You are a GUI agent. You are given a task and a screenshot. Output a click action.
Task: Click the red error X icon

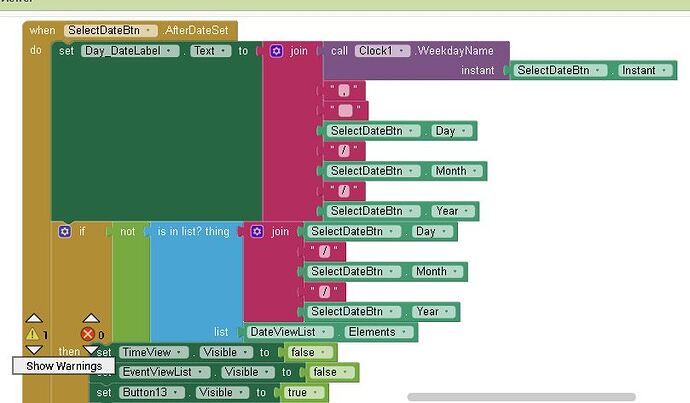coord(88,334)
